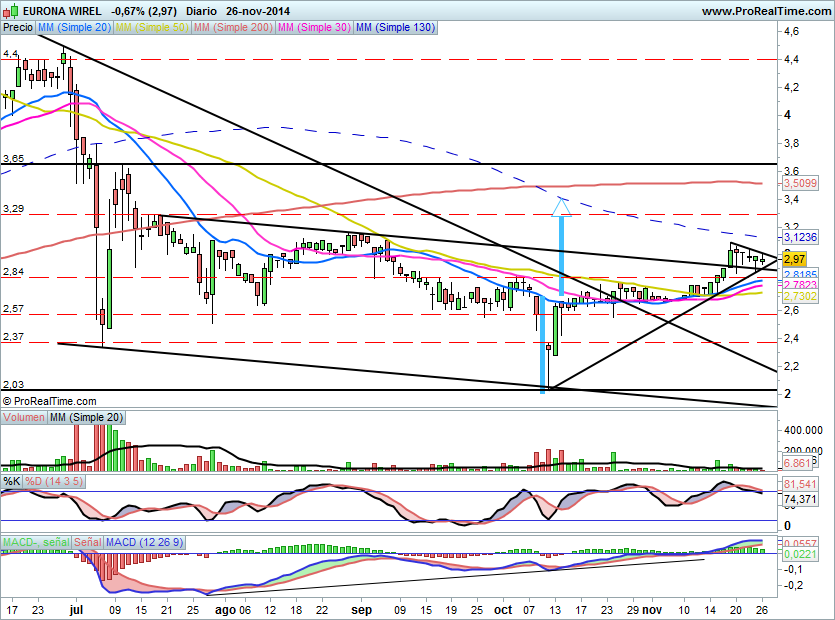The width and height of the screenshot is (835, 620).
Task: Select the Precio label tab
Action: coord(17,28)
